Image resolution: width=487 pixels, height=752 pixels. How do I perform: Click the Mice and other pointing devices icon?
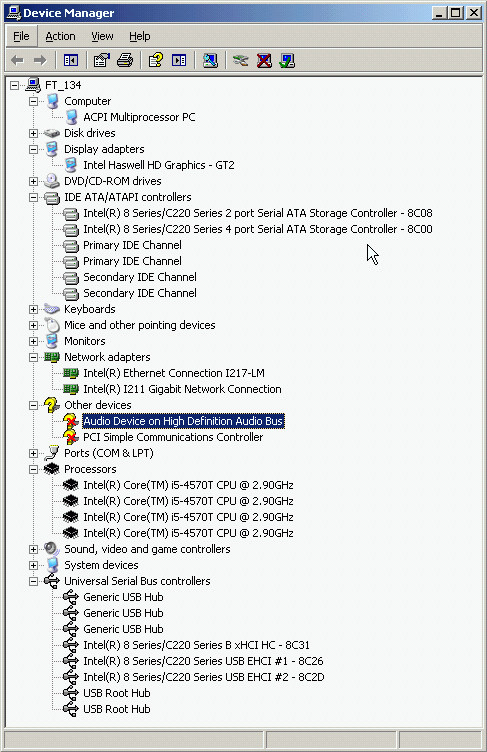(52, 325)
